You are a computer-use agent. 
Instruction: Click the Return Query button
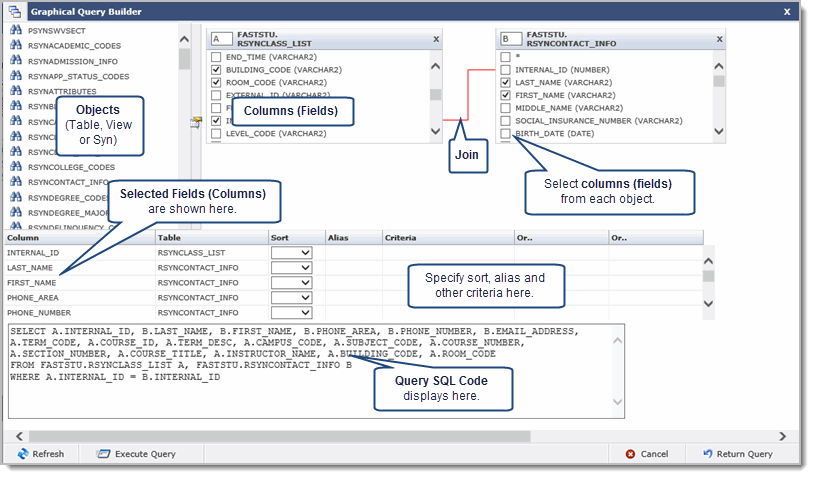pos(738,454)
